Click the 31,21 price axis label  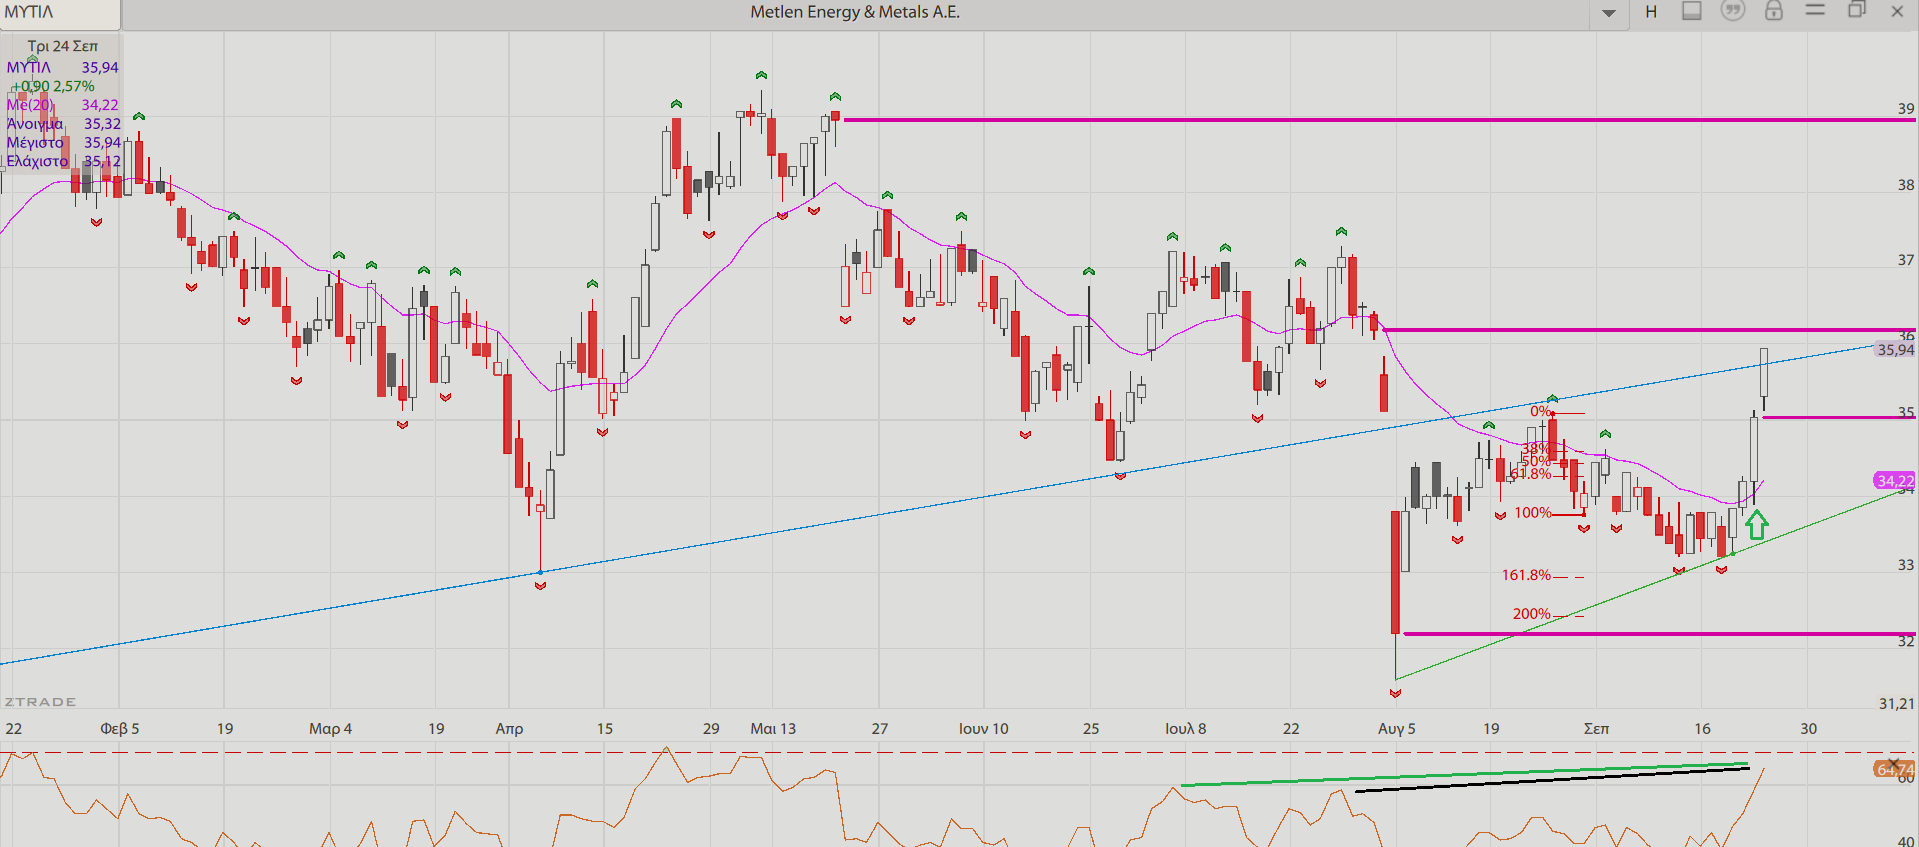click(1897, 704)
